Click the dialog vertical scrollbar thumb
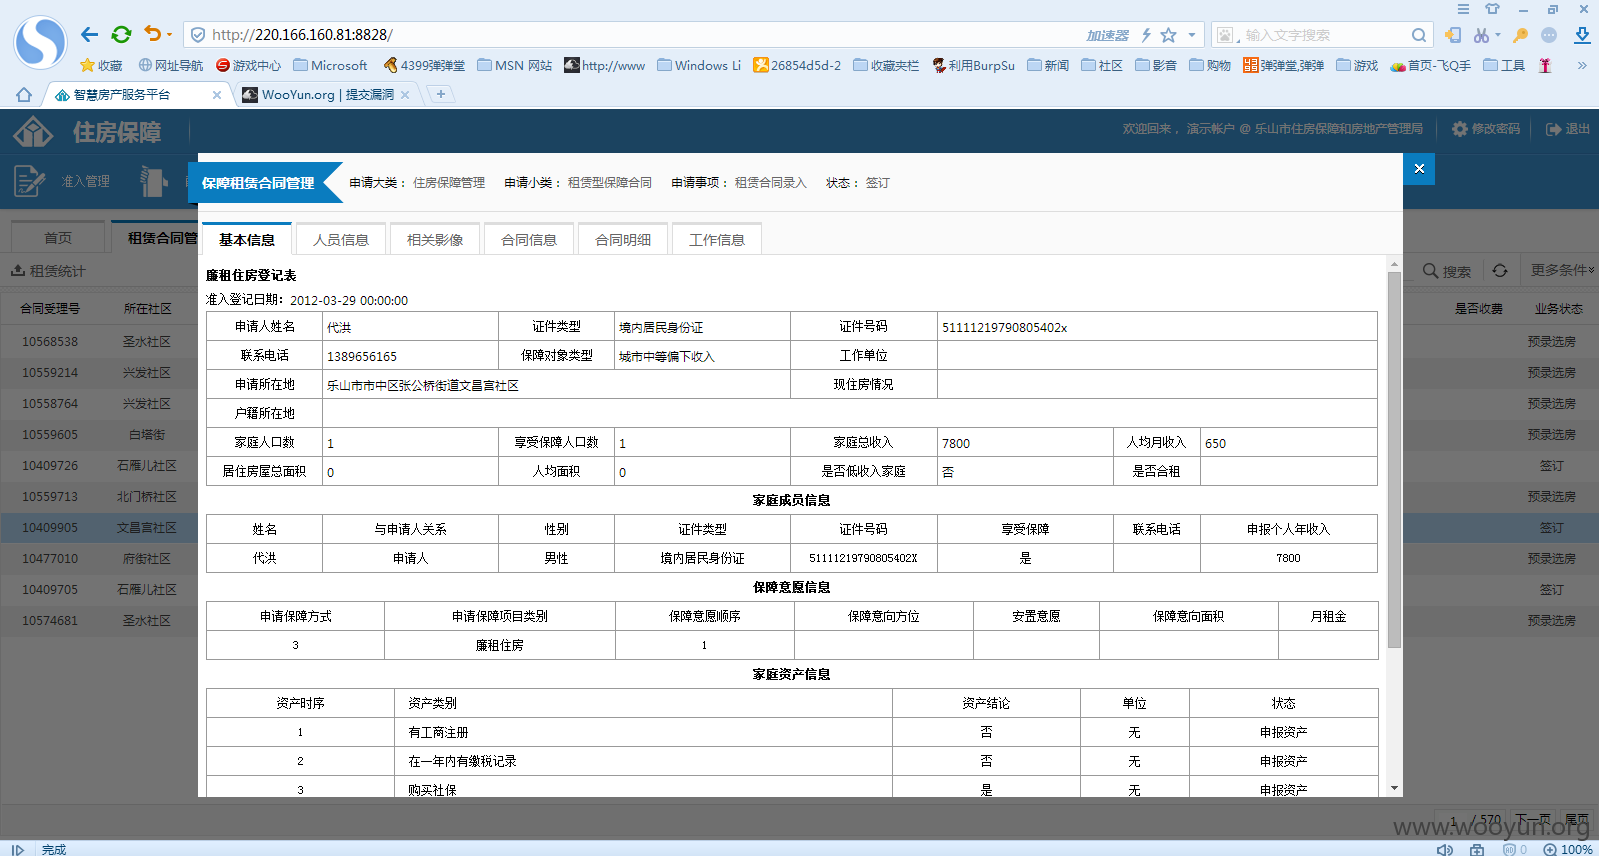1599x856 pixels. tap(1394, 460)
